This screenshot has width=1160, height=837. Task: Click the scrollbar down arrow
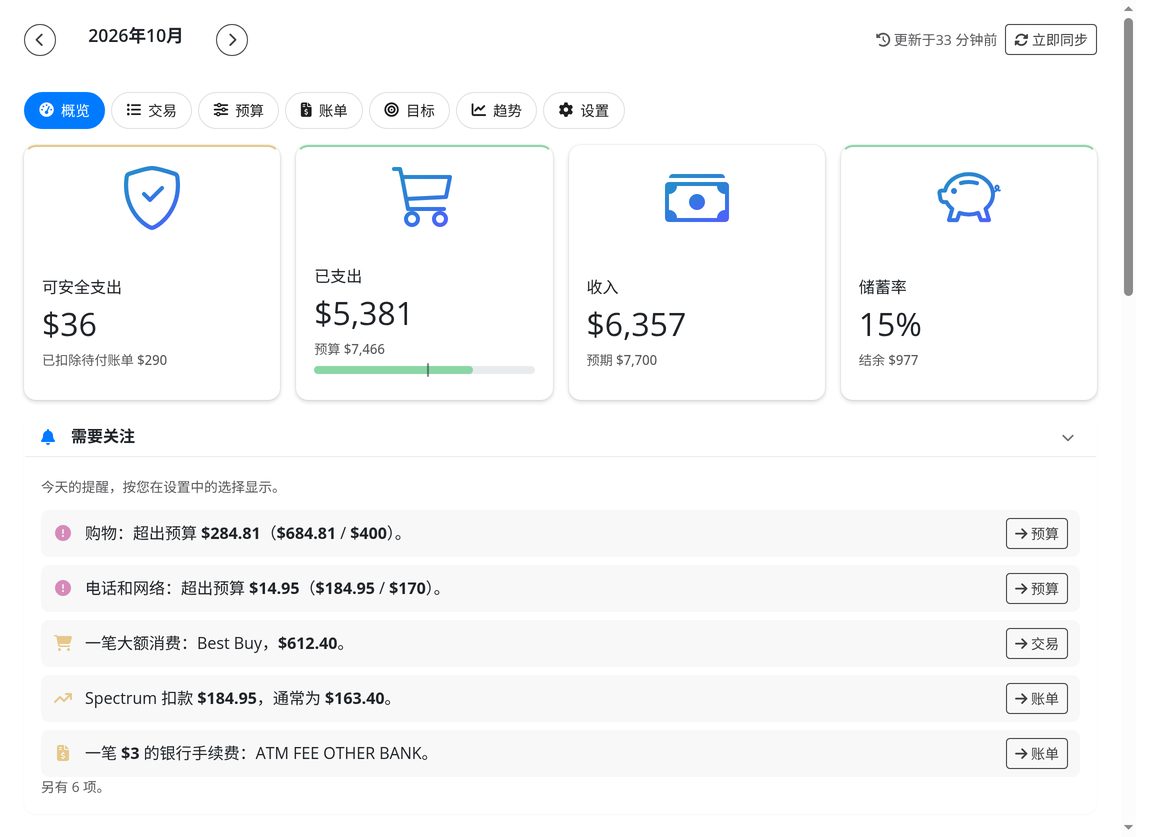[1128, 827]
